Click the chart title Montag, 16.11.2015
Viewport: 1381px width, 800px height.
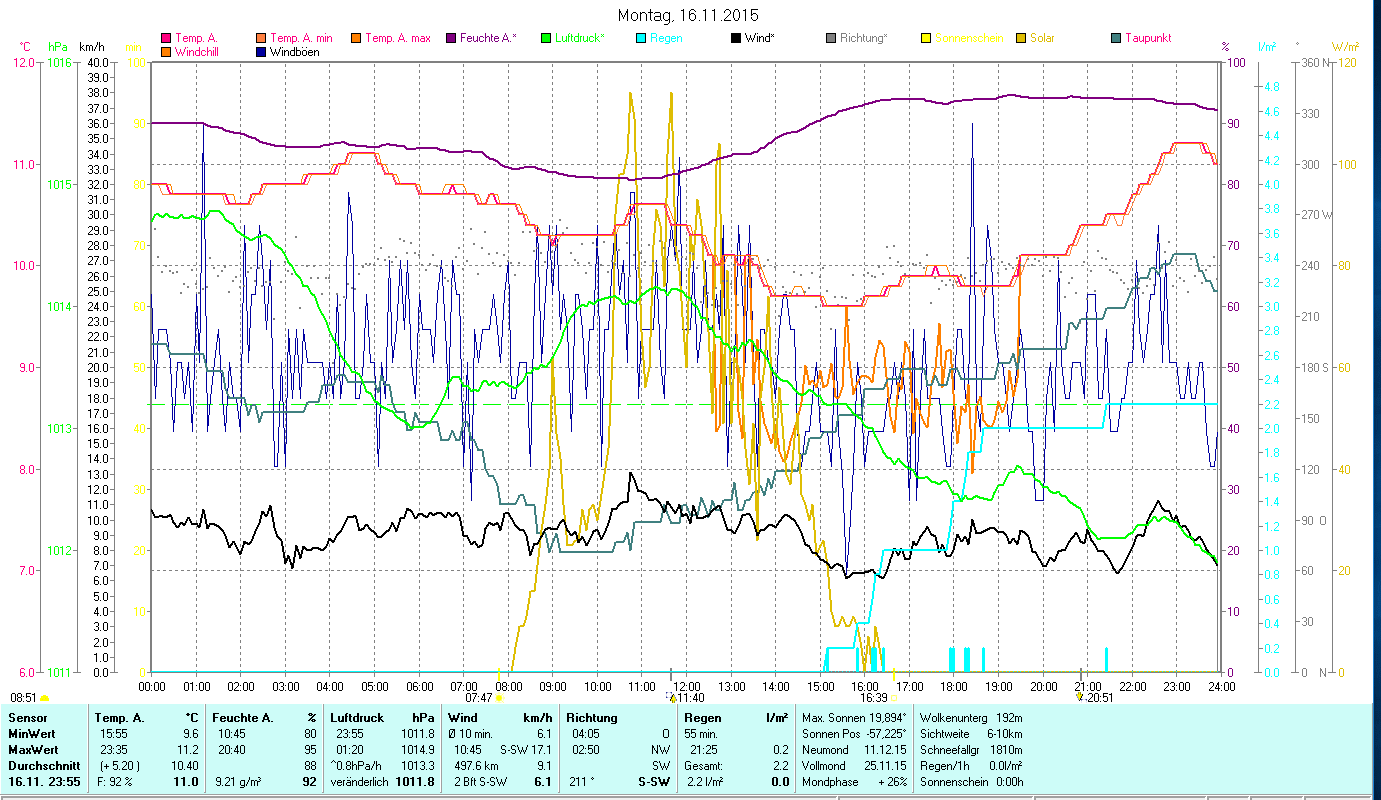click(687, 15)
